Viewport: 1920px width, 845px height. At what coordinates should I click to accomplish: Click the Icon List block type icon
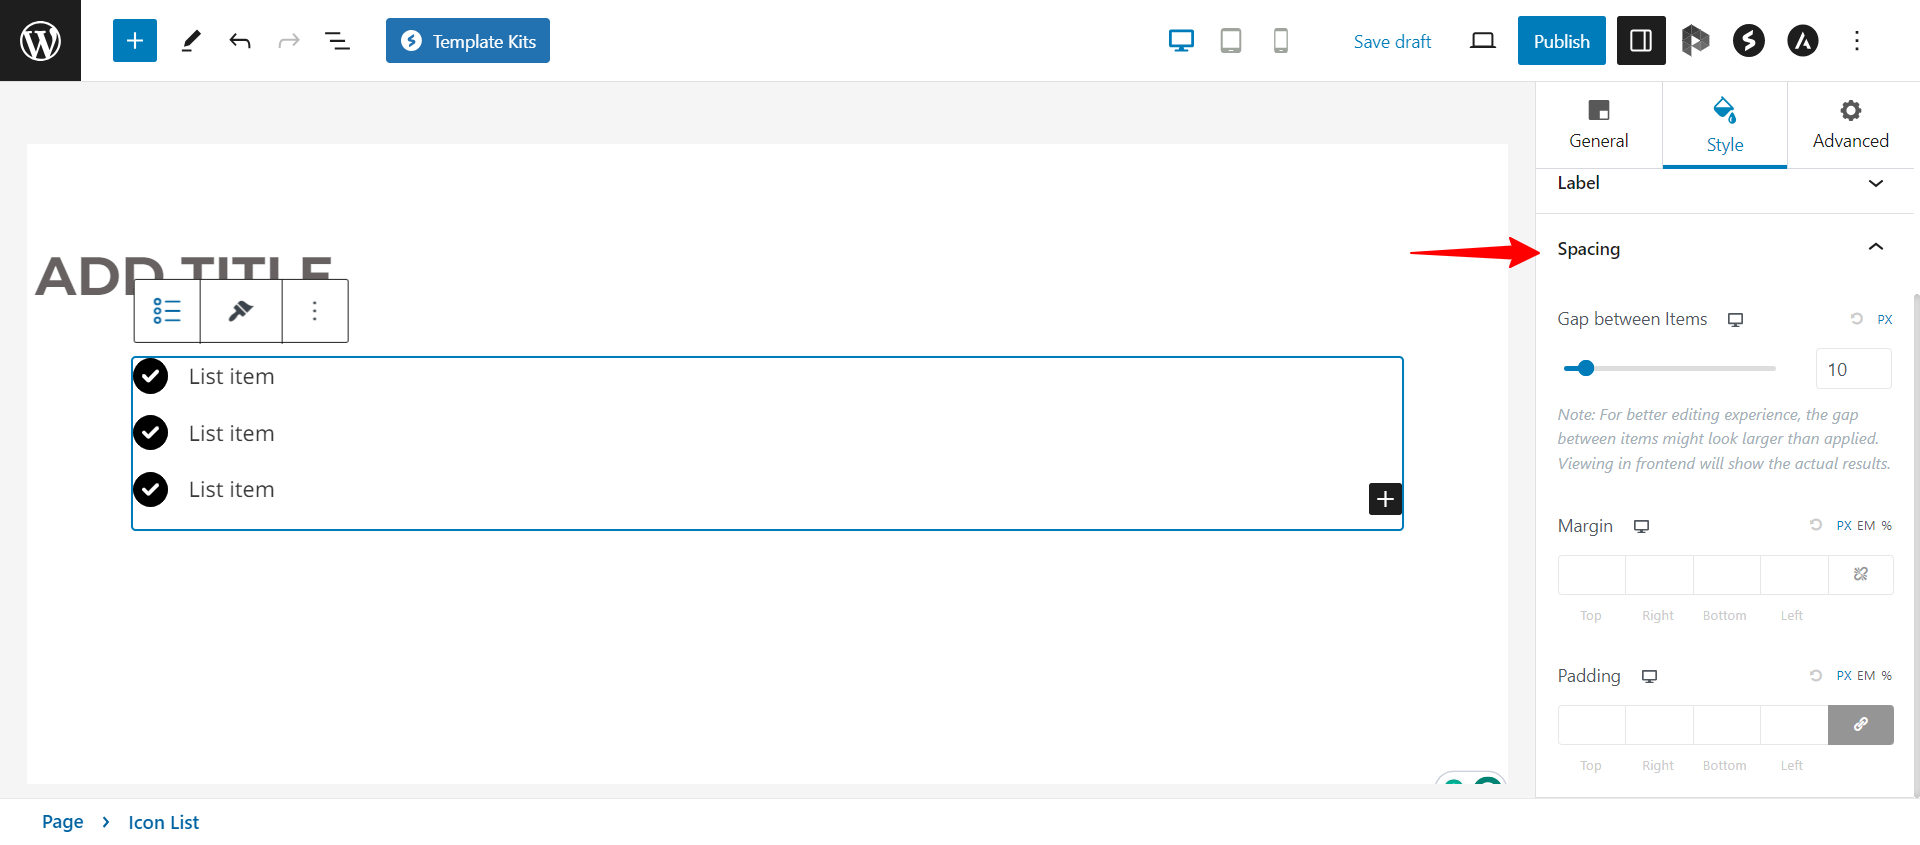[167, 311]
